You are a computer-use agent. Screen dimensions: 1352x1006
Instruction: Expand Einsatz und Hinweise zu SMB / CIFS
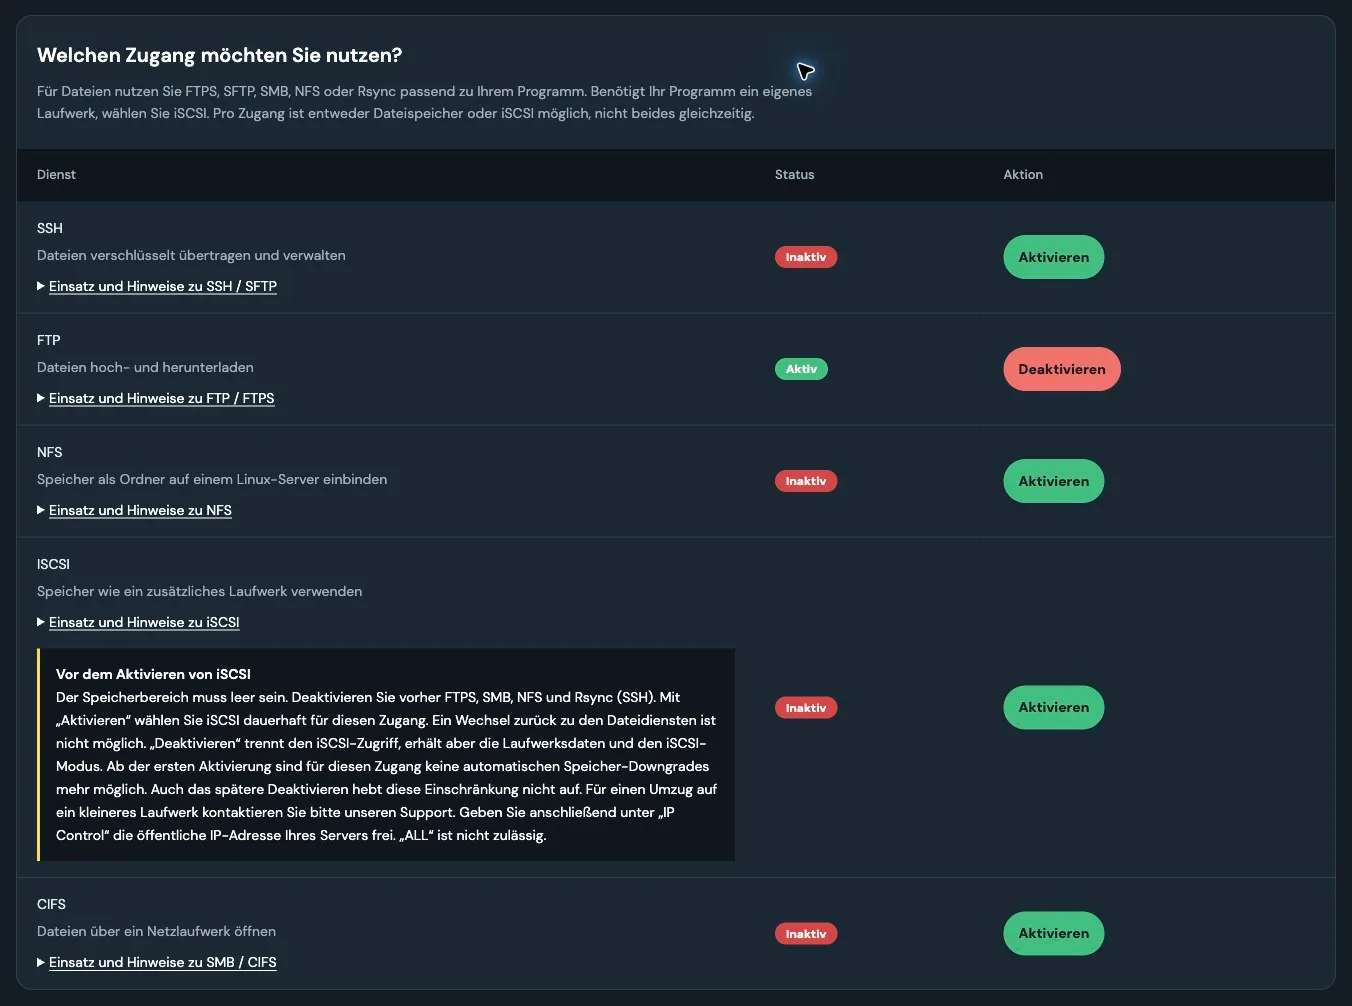pos(157,962)
